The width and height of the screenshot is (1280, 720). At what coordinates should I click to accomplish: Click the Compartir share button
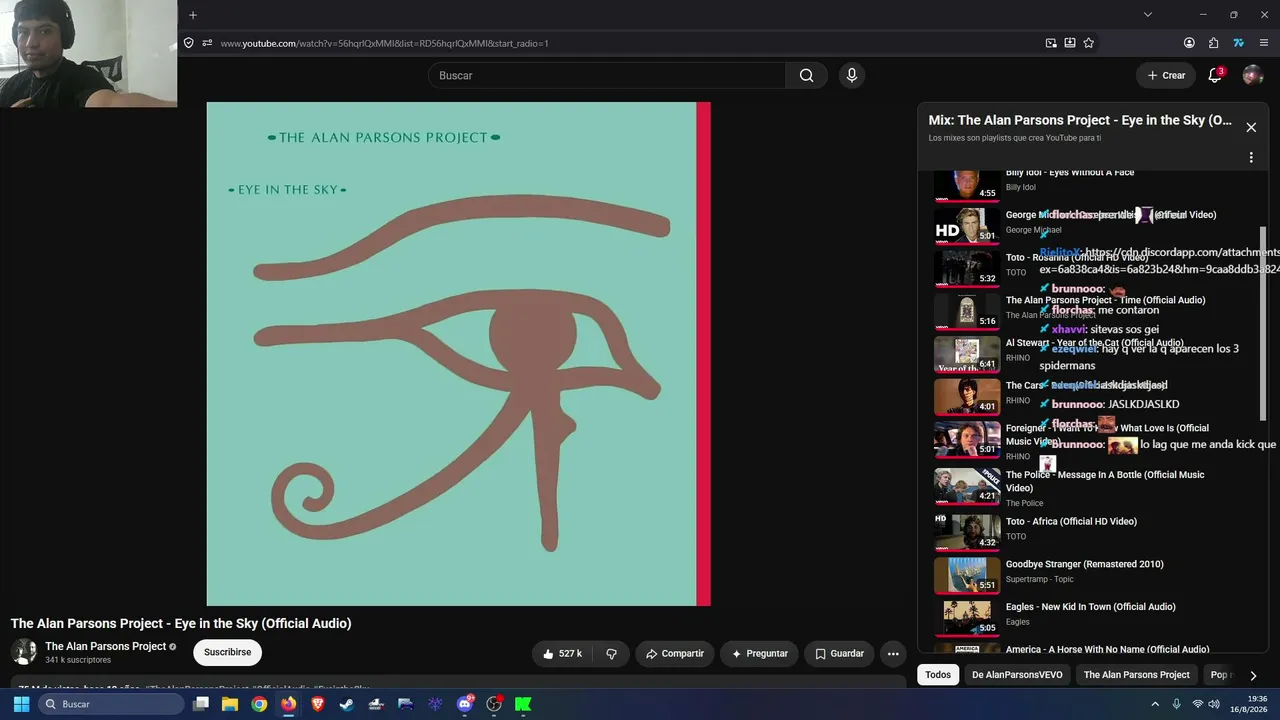tap(675, 654)
